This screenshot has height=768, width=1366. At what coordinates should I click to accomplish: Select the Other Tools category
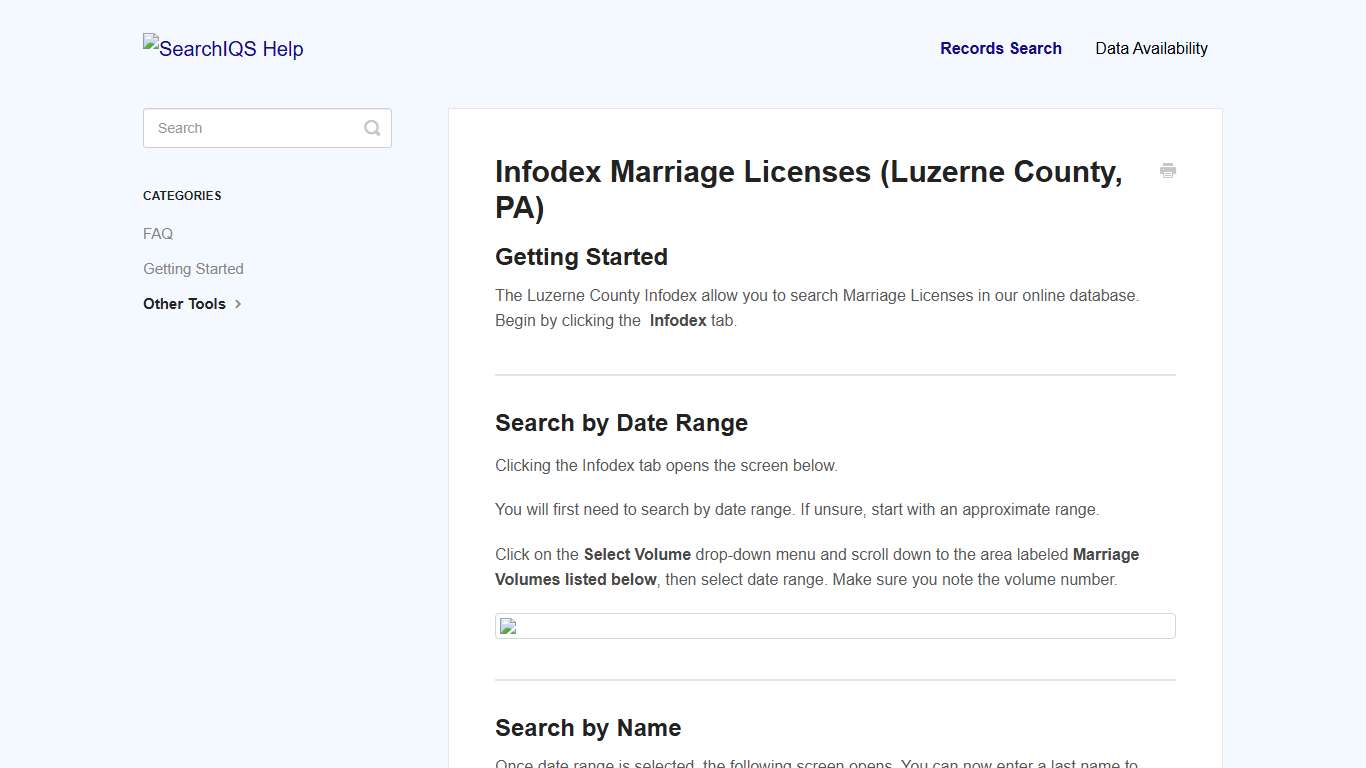[184, 303]
